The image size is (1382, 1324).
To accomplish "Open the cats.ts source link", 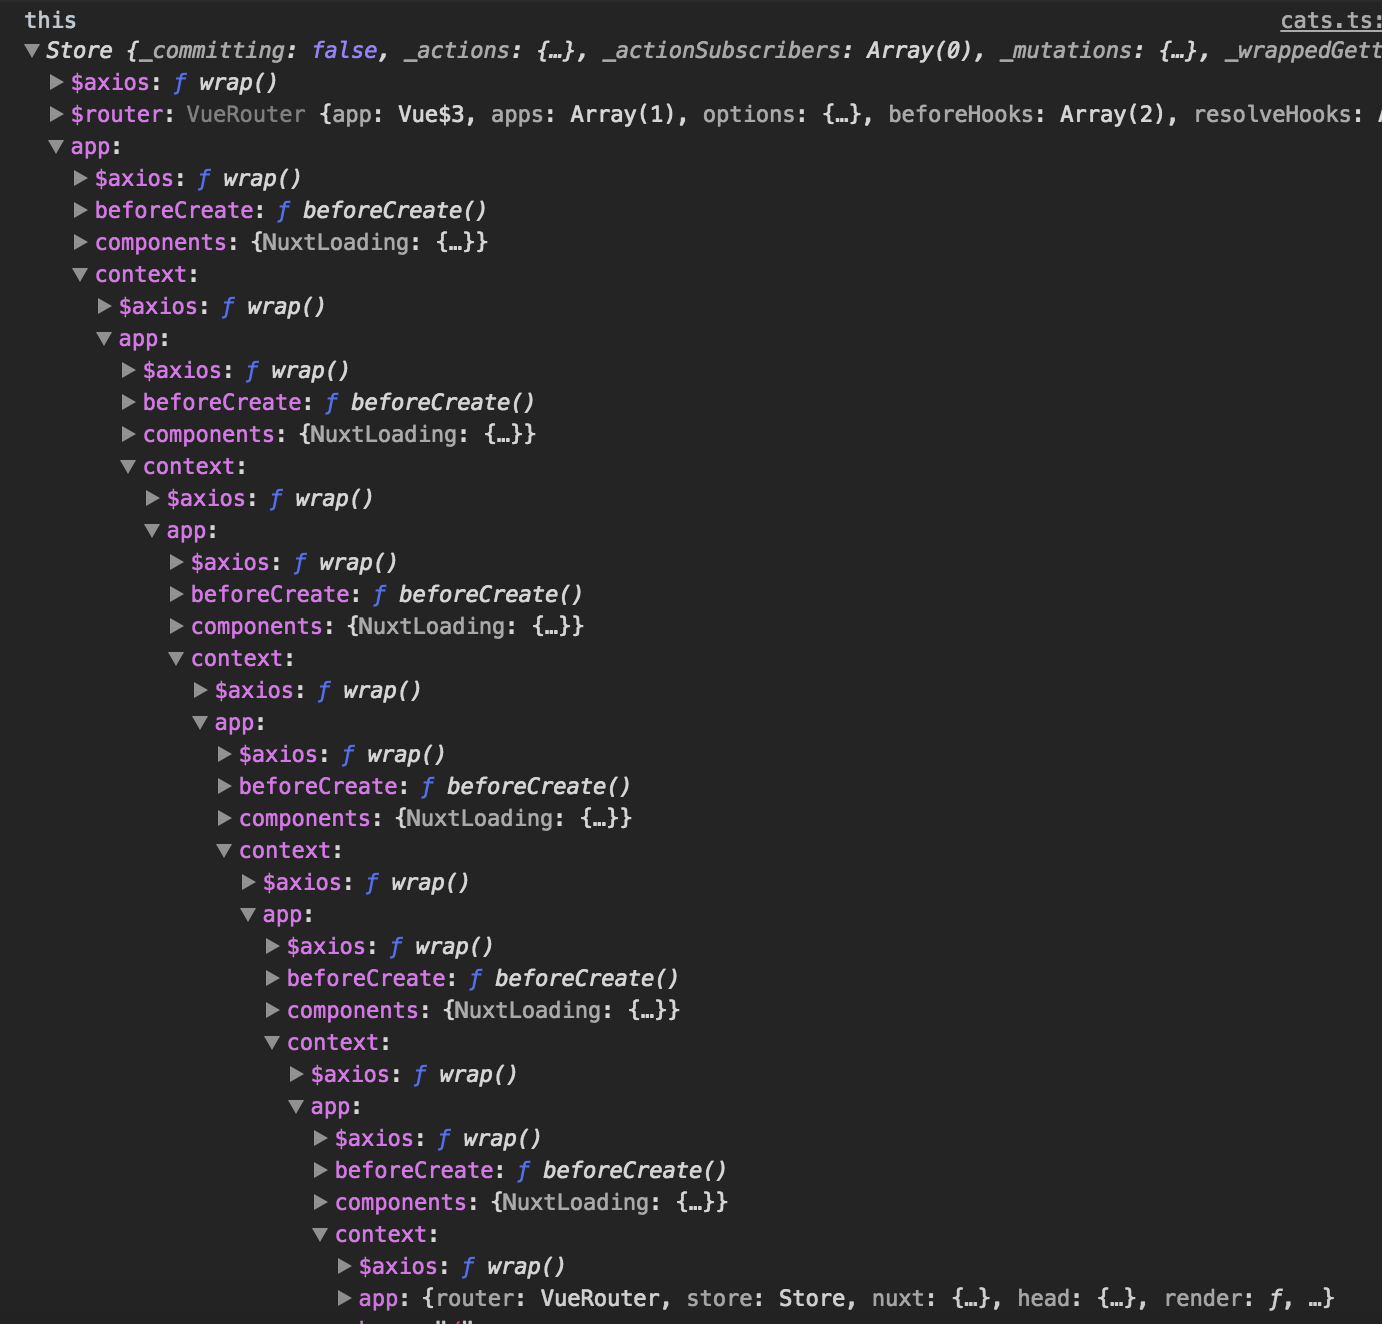I will (x=1330, y=20).
